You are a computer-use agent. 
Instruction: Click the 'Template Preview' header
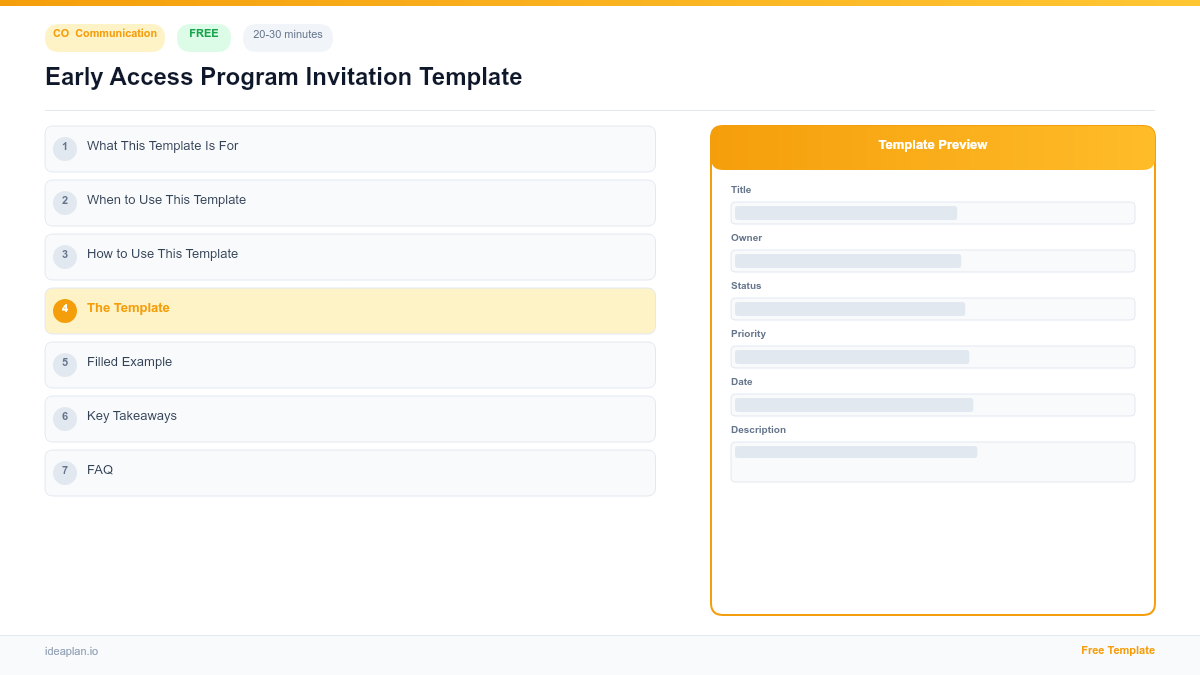933,146
